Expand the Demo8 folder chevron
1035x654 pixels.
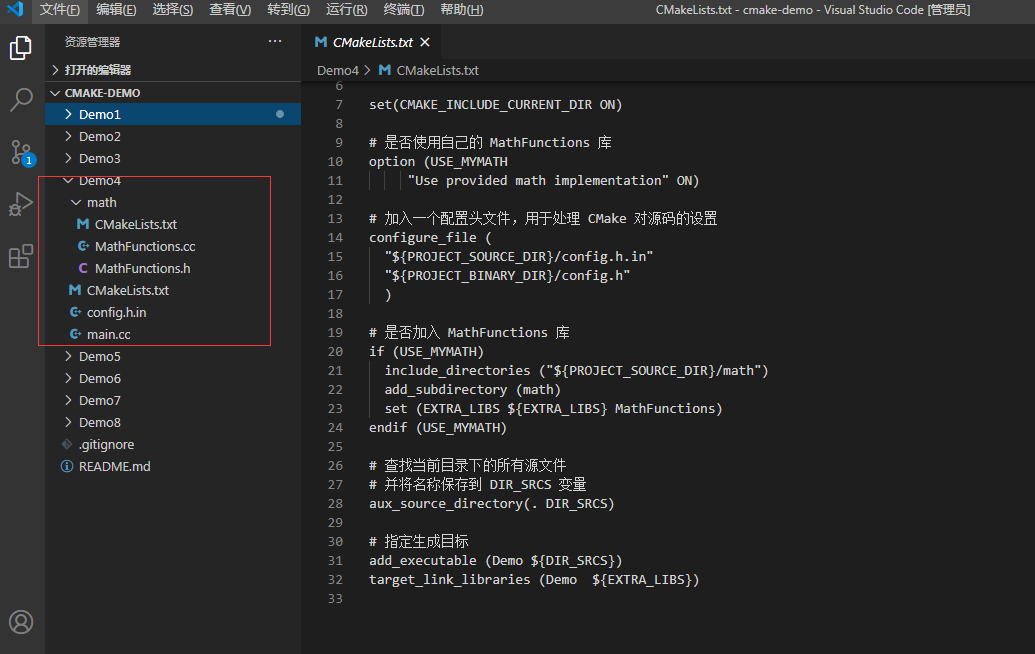coord(68,422)
